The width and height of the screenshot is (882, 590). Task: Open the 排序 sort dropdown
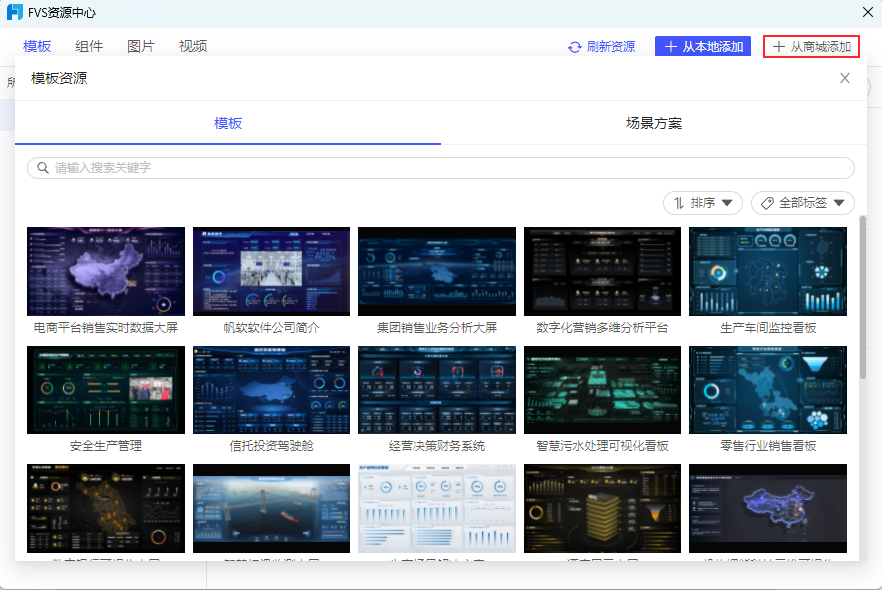tap(703, 203)
